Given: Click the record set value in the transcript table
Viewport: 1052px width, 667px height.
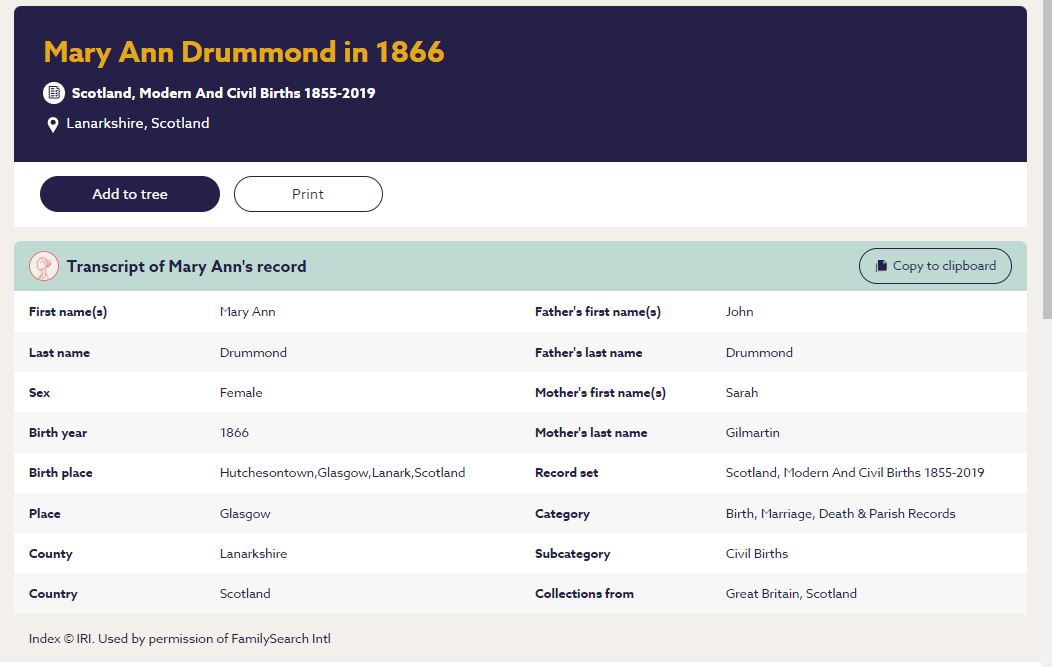Looking at the screenshot, I should tap(854, 473).
